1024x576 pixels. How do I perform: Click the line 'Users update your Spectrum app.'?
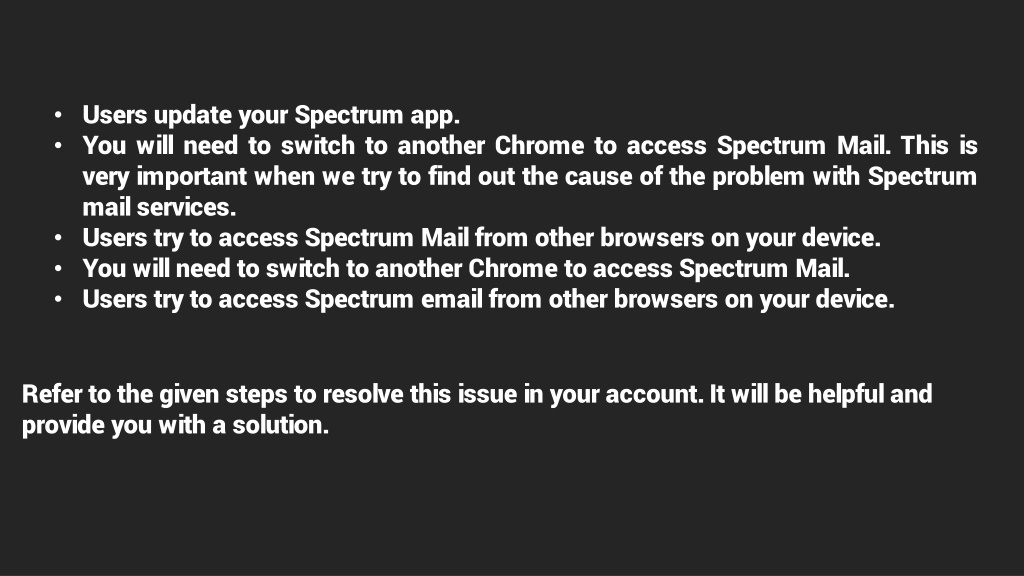tap(271, 115)
